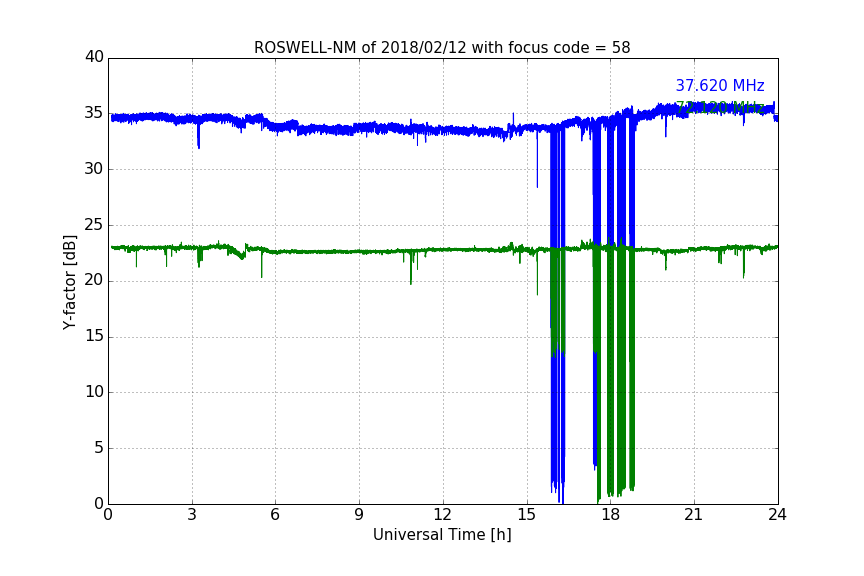Click x-axis tick label 18
The image size is (864, 576).
pos(610,515)
